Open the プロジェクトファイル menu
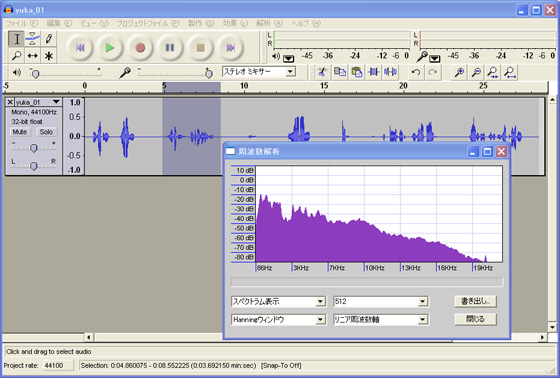Image resolution: width=560 pixels, height=378 pixels. pyautogui.click(x=148, y=23)
